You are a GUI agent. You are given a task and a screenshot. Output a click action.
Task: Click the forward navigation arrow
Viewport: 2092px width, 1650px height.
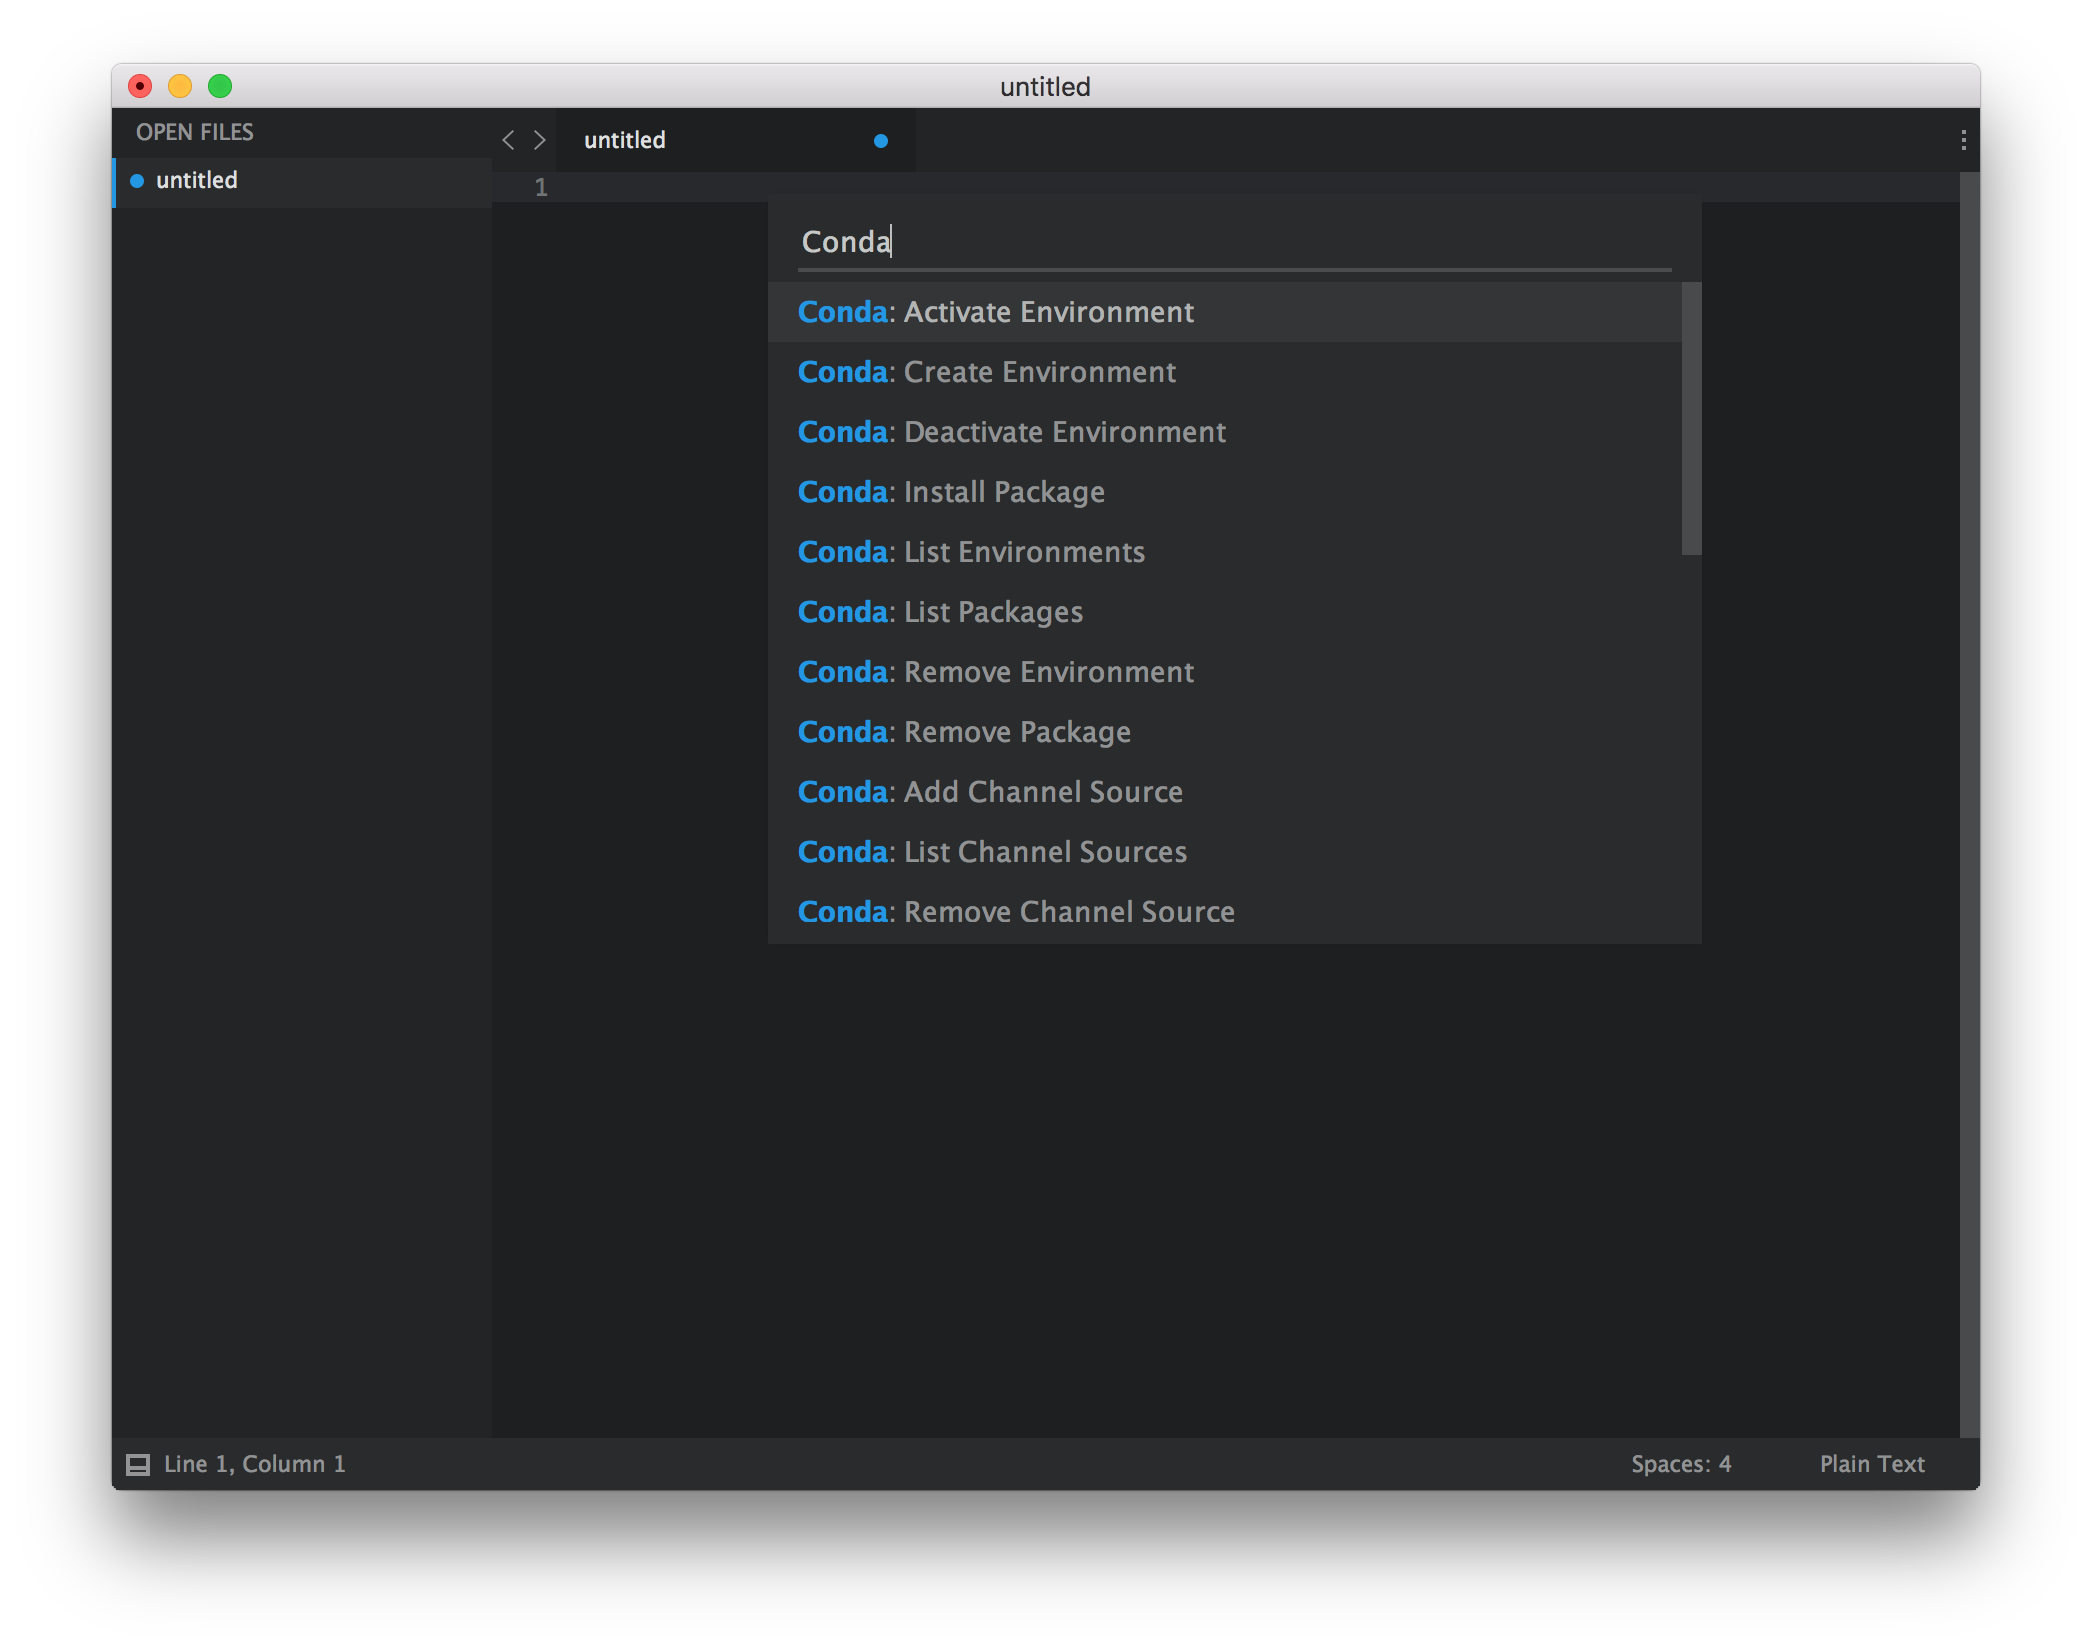pos(541,140)
